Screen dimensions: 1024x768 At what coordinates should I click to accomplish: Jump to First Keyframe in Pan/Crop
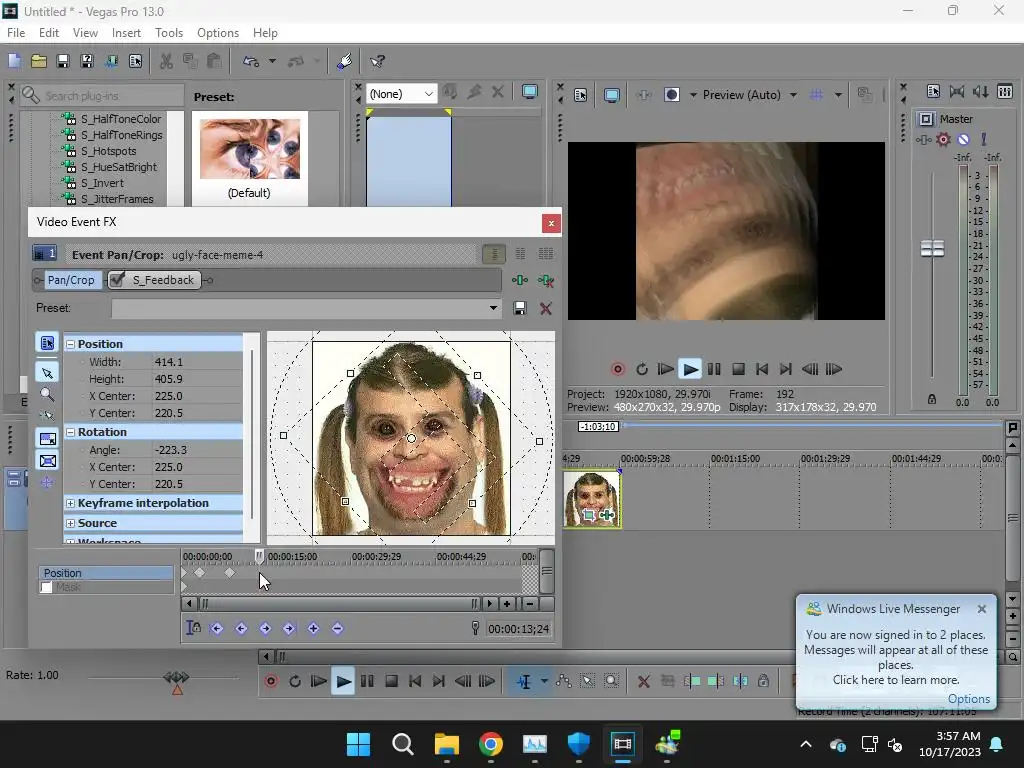(217, 628)
